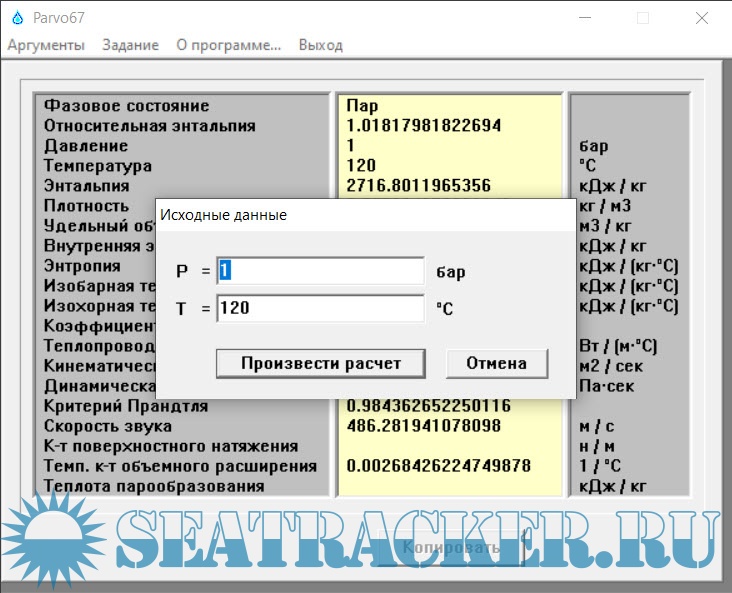This screenshot has width=732, height=593.
Task: Click the Фазовое состояние row label
Action: point(127,106)
